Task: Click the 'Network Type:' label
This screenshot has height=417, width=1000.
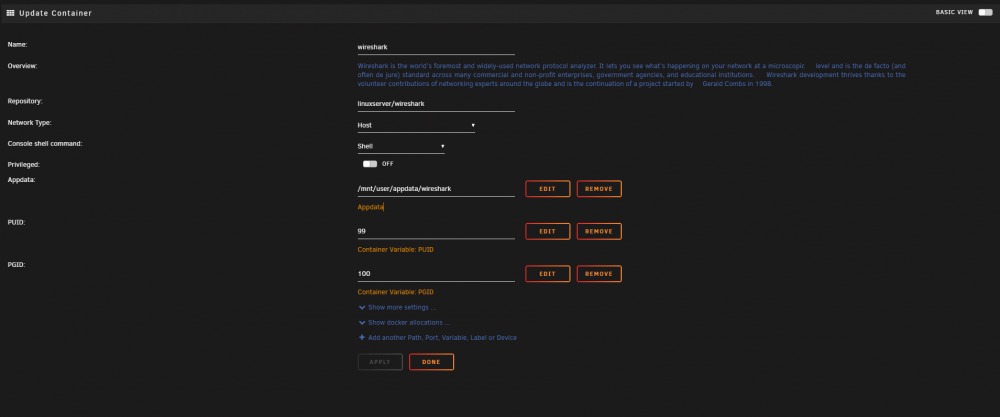Action: click(29, 122)
